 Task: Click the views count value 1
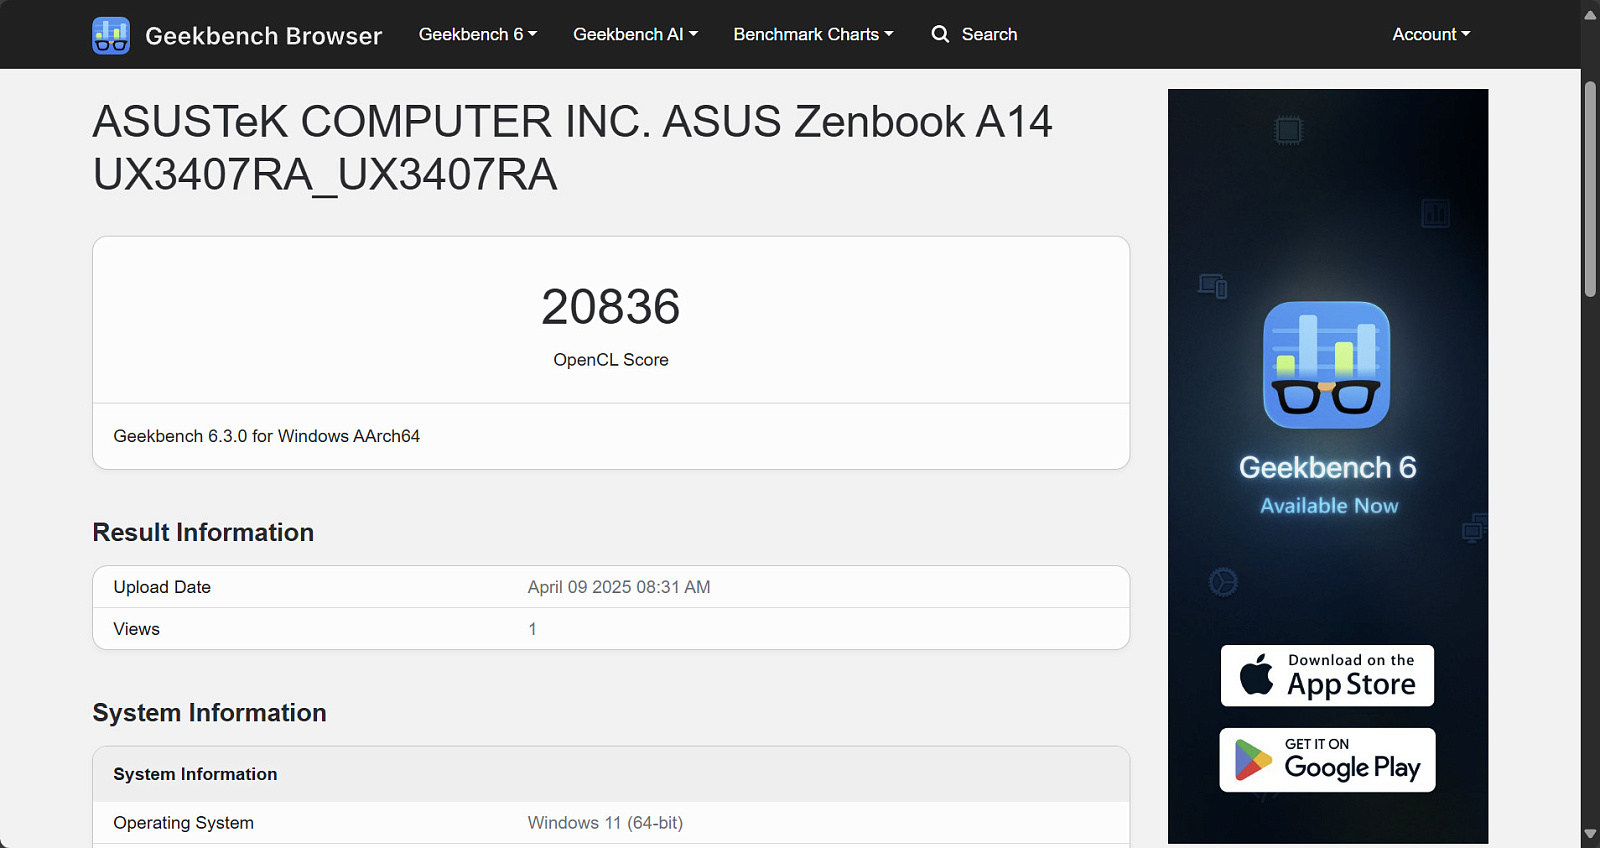coord(532,629)
